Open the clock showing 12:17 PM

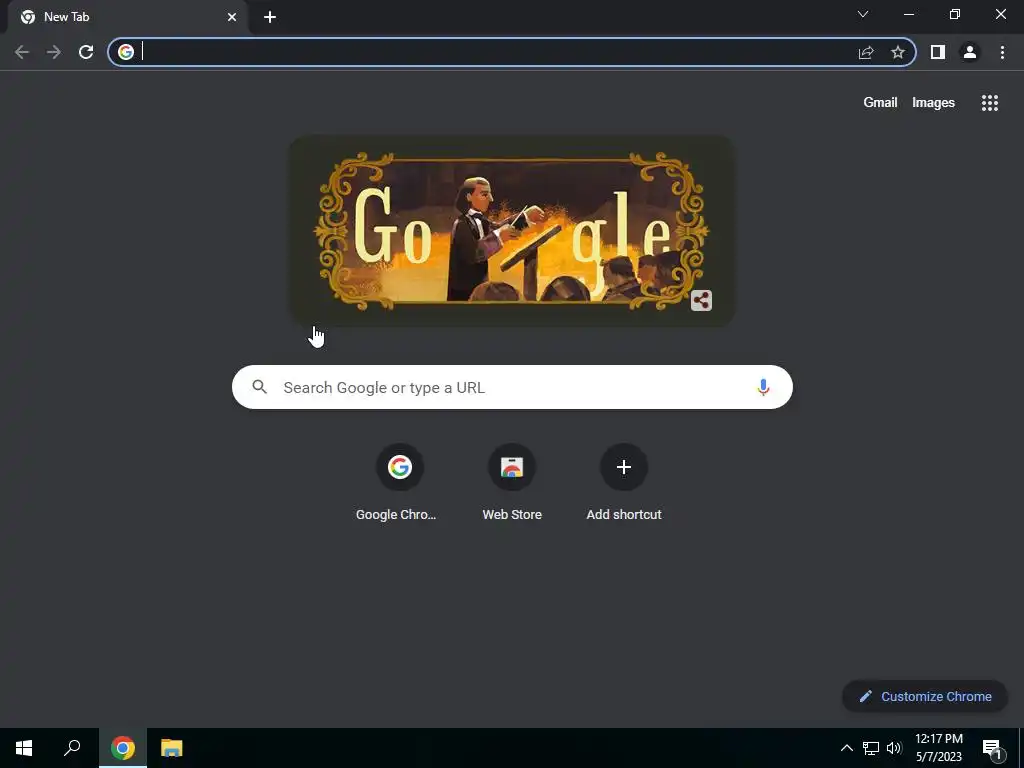tap(938, 748)
